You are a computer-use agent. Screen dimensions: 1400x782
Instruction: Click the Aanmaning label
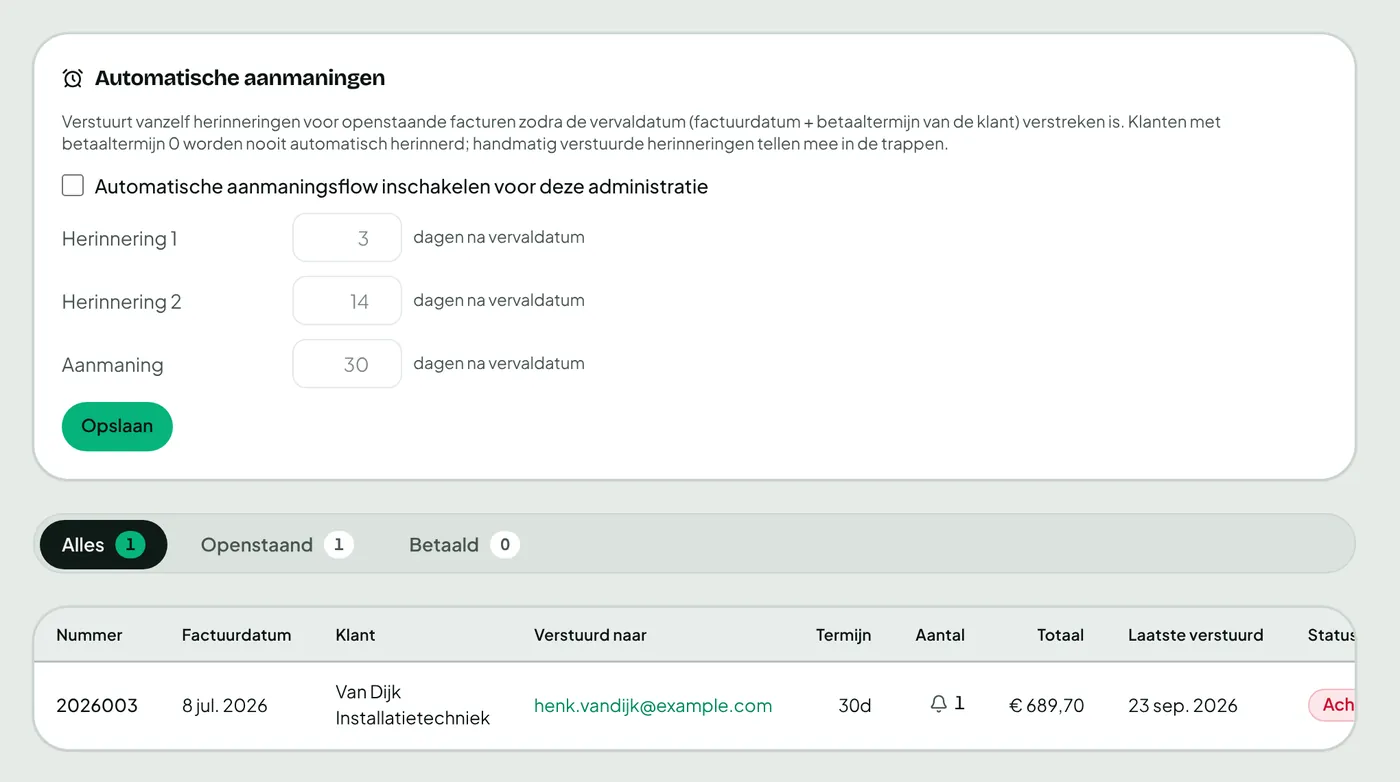pos(112,365)
